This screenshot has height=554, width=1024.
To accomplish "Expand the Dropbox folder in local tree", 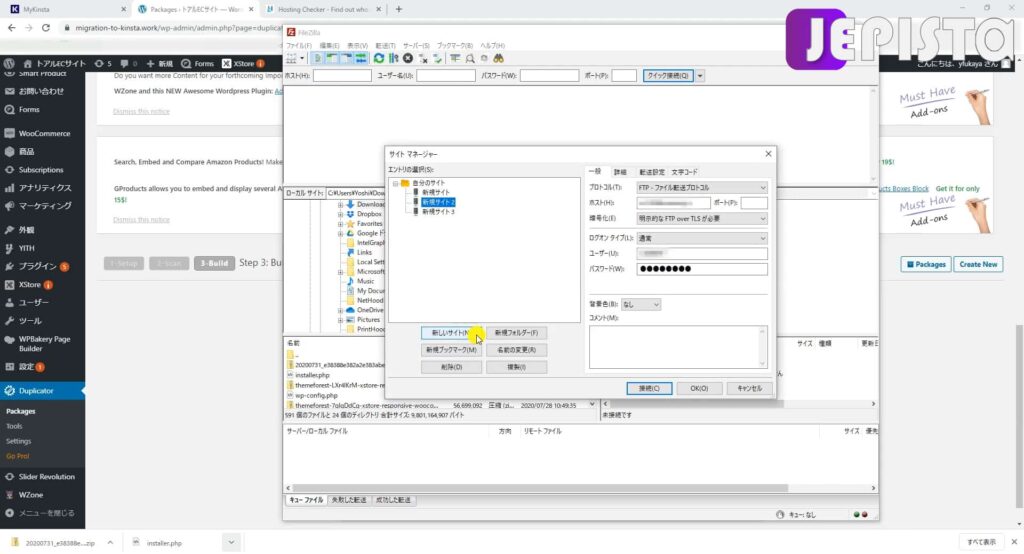I will [340, 214].
